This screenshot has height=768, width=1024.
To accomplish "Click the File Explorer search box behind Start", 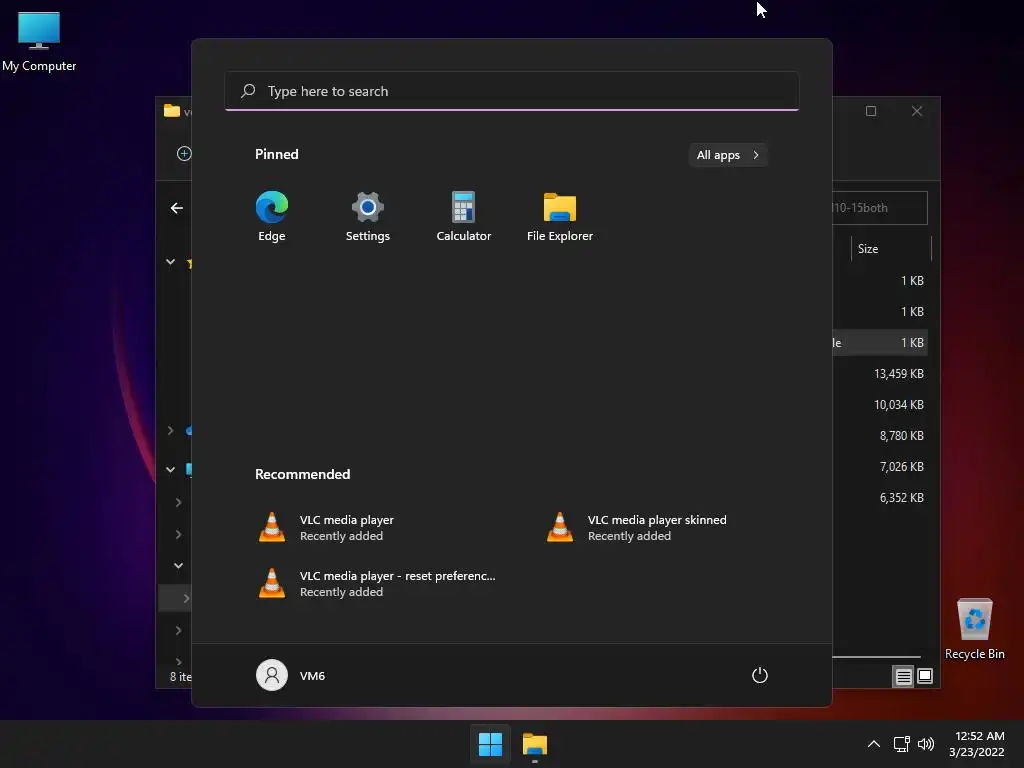I will 880,208.
